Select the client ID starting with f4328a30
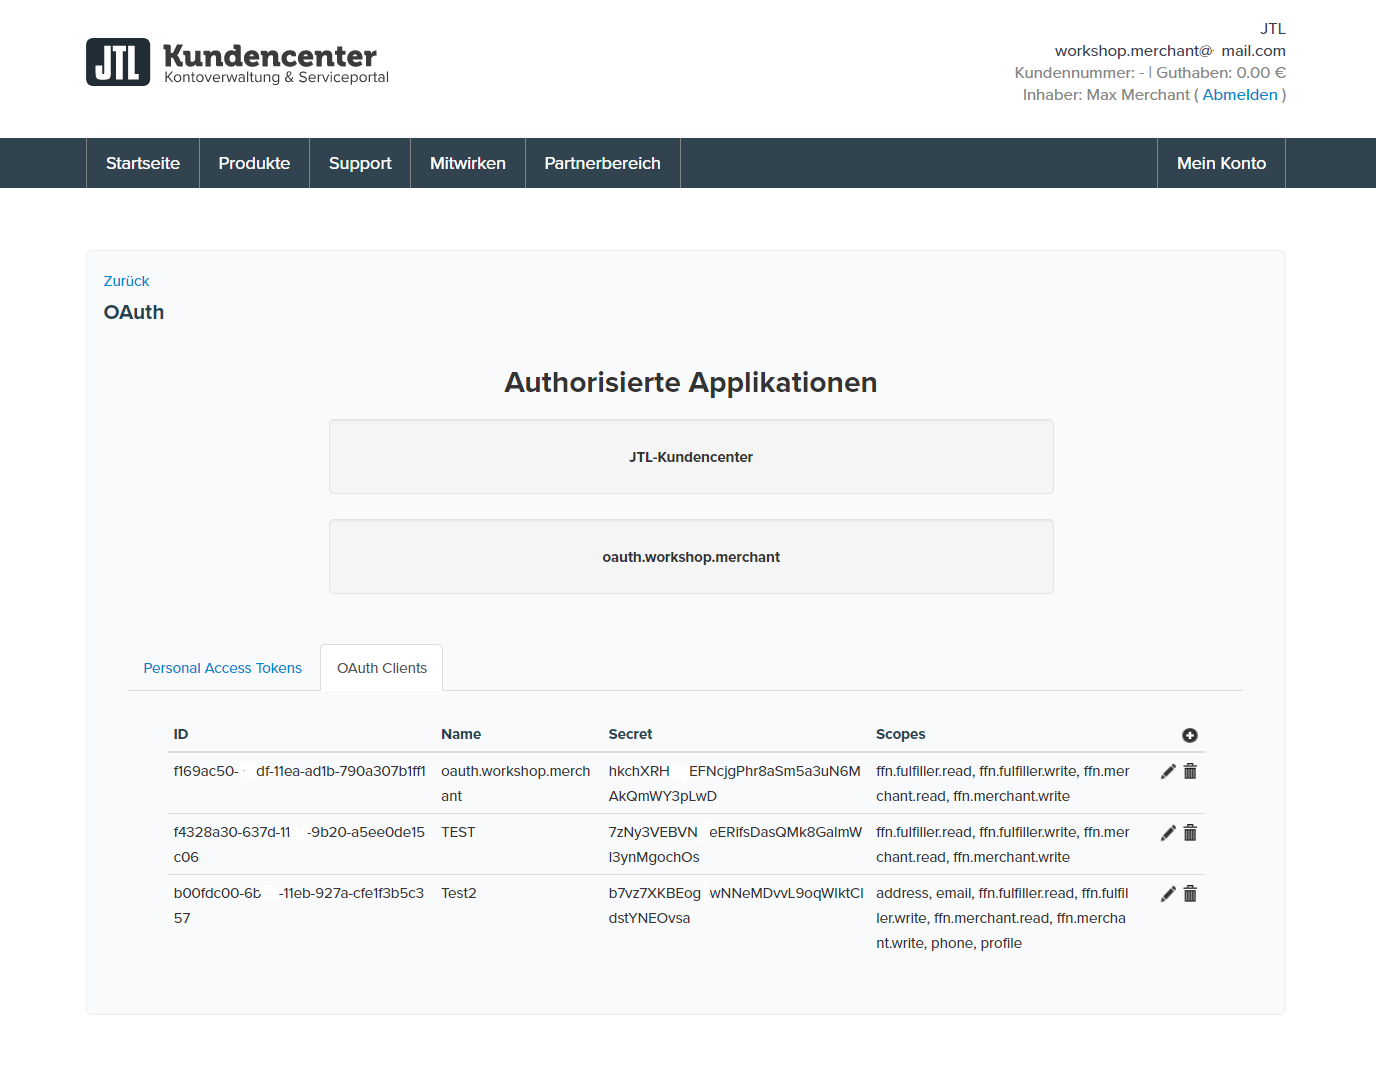The image size is (1376, 1078). (299, 845)
